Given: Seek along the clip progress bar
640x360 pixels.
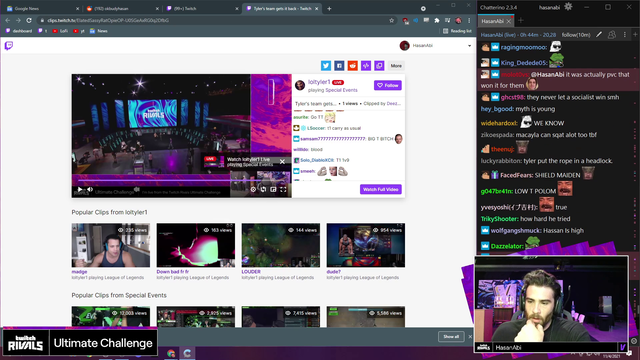Looking at the screenshot, I should pos(181,180).
